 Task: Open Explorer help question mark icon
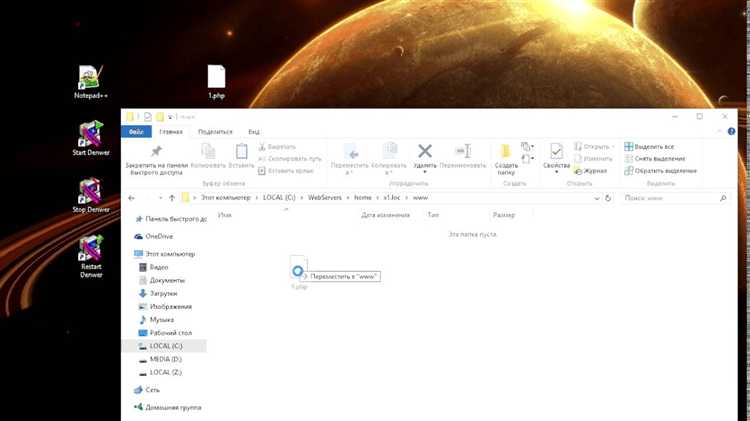click(731, 131)
